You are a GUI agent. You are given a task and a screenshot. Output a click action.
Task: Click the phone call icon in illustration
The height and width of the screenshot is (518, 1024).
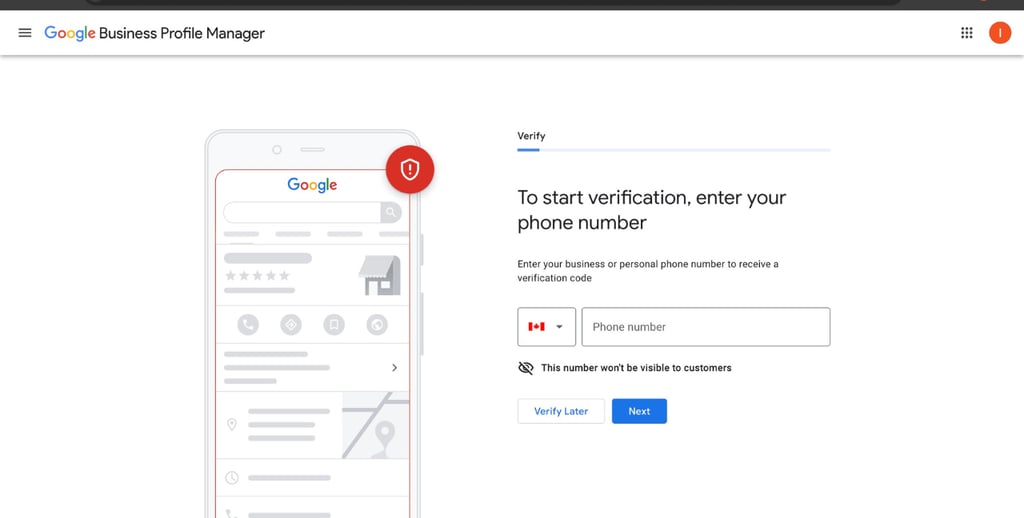(x=248, y=325)
